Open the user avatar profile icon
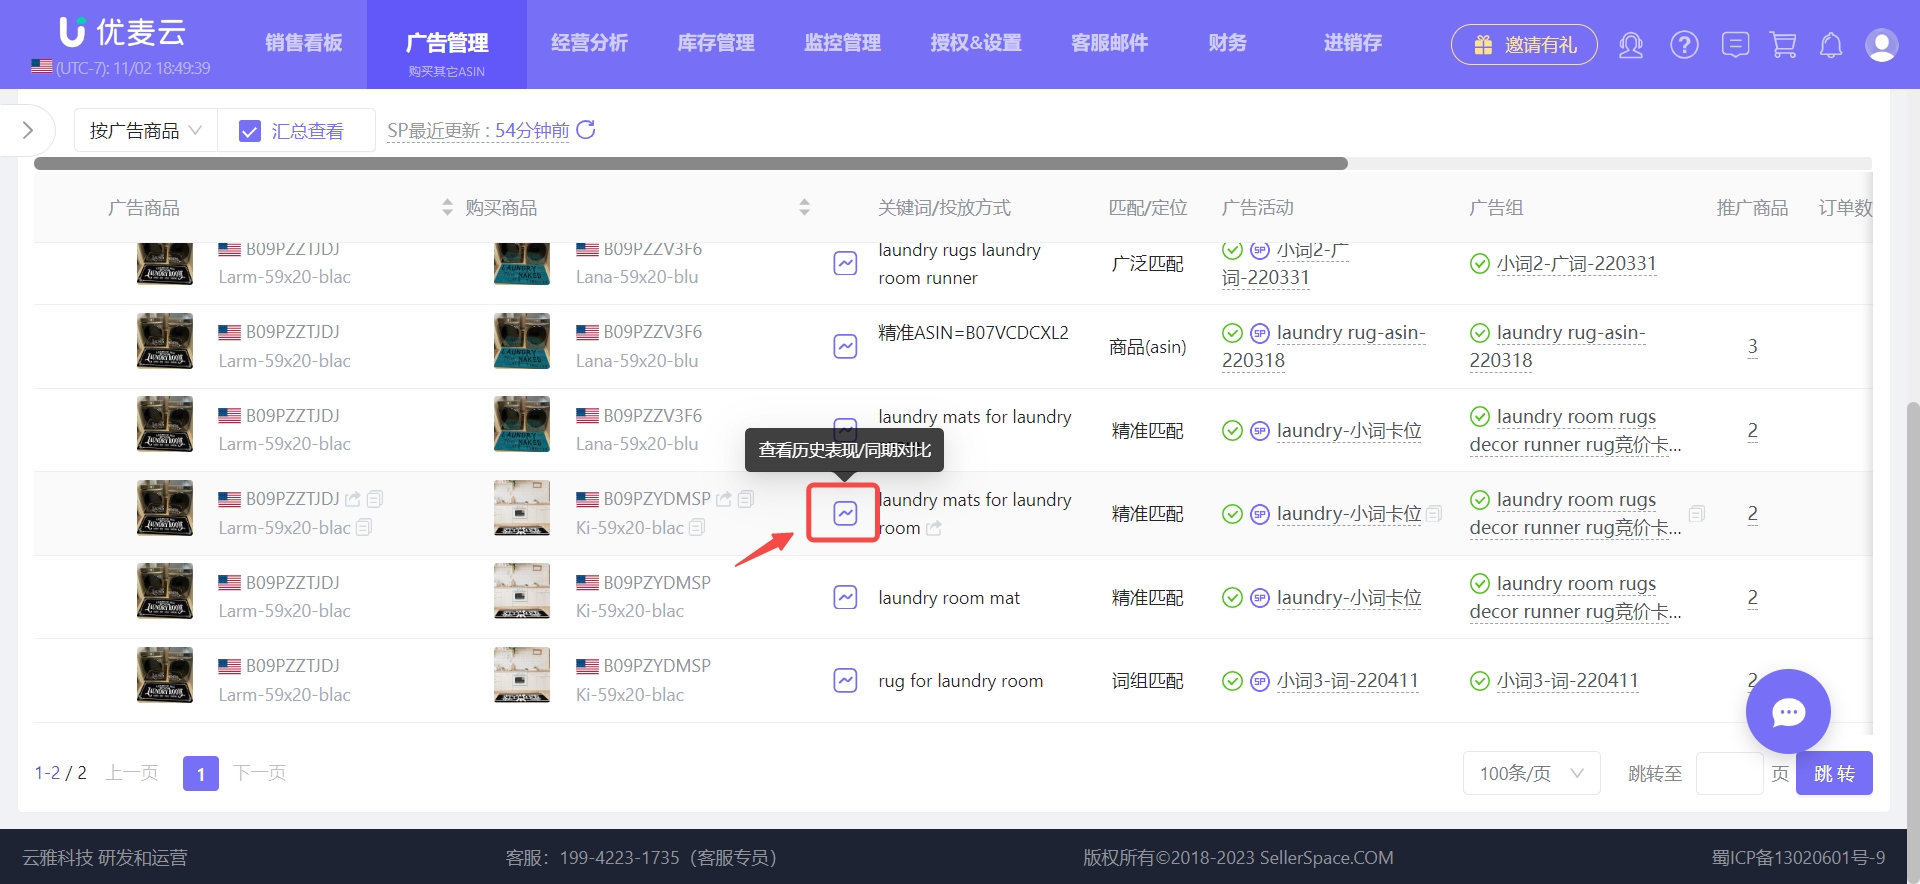 point(1881,45)
